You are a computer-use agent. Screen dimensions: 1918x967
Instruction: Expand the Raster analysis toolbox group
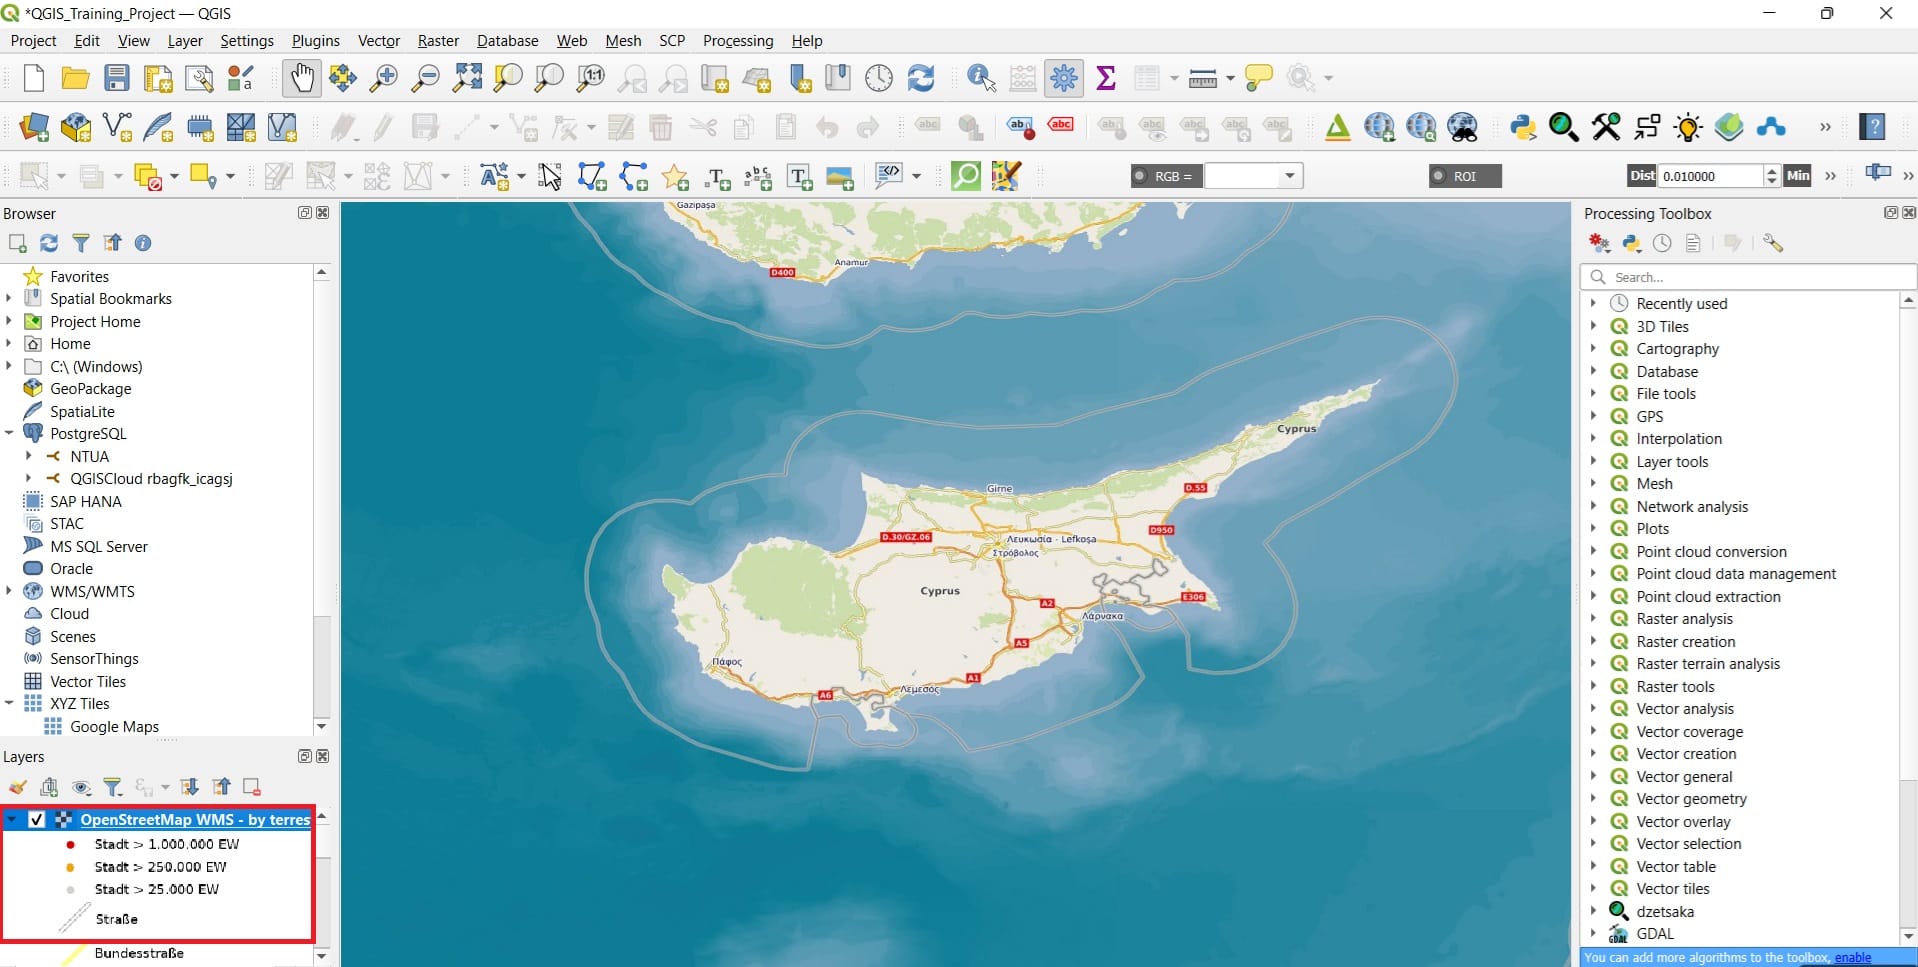point(1593,619)
